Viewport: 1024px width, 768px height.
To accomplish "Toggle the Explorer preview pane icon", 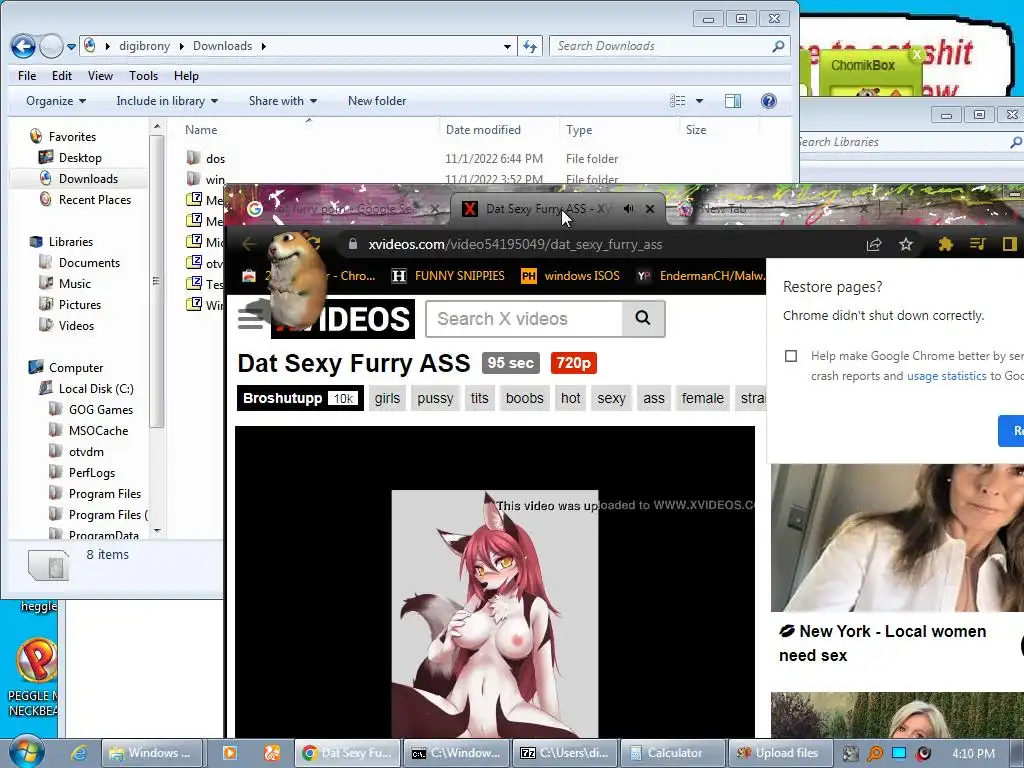I will (733, 101).
